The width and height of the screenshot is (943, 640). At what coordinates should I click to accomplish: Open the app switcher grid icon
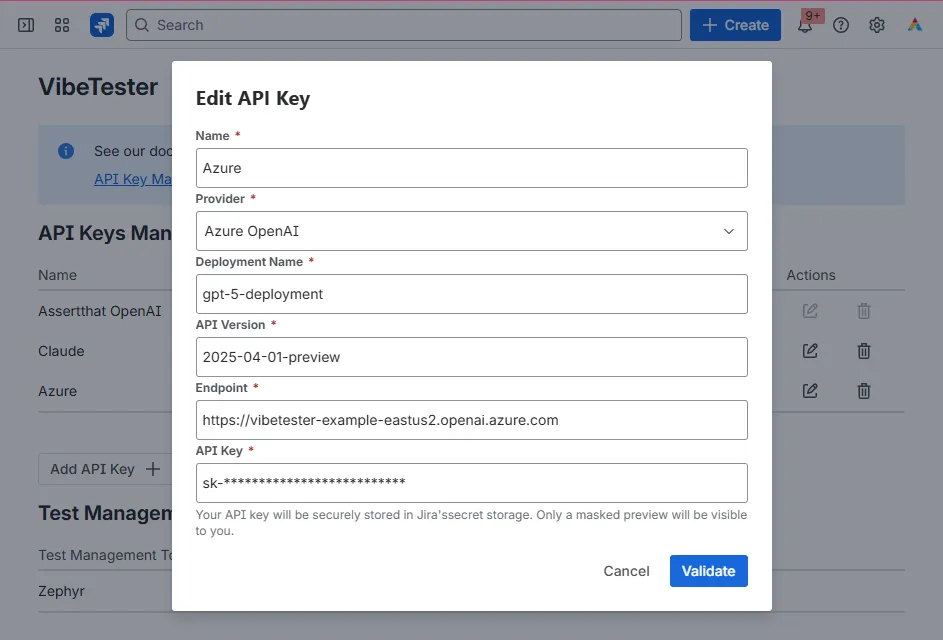coord(62,25)
